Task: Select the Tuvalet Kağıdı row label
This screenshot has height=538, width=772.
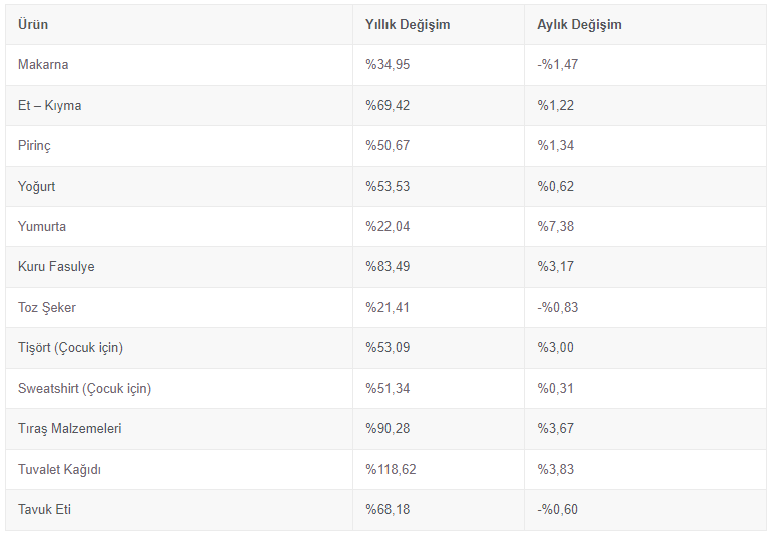Action: click(59, 470)
